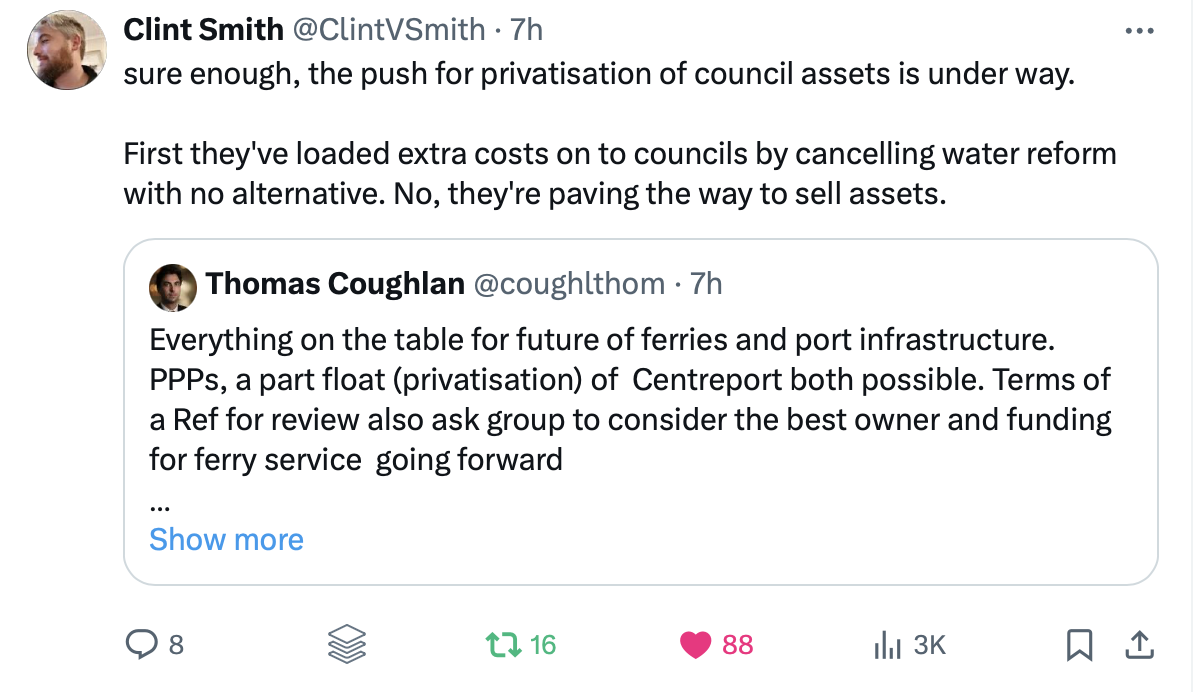Image resolution: width=1200 pixels, height=692 pixels.
Task: Click the @coughlthom handle
Action: coord(568,284)
